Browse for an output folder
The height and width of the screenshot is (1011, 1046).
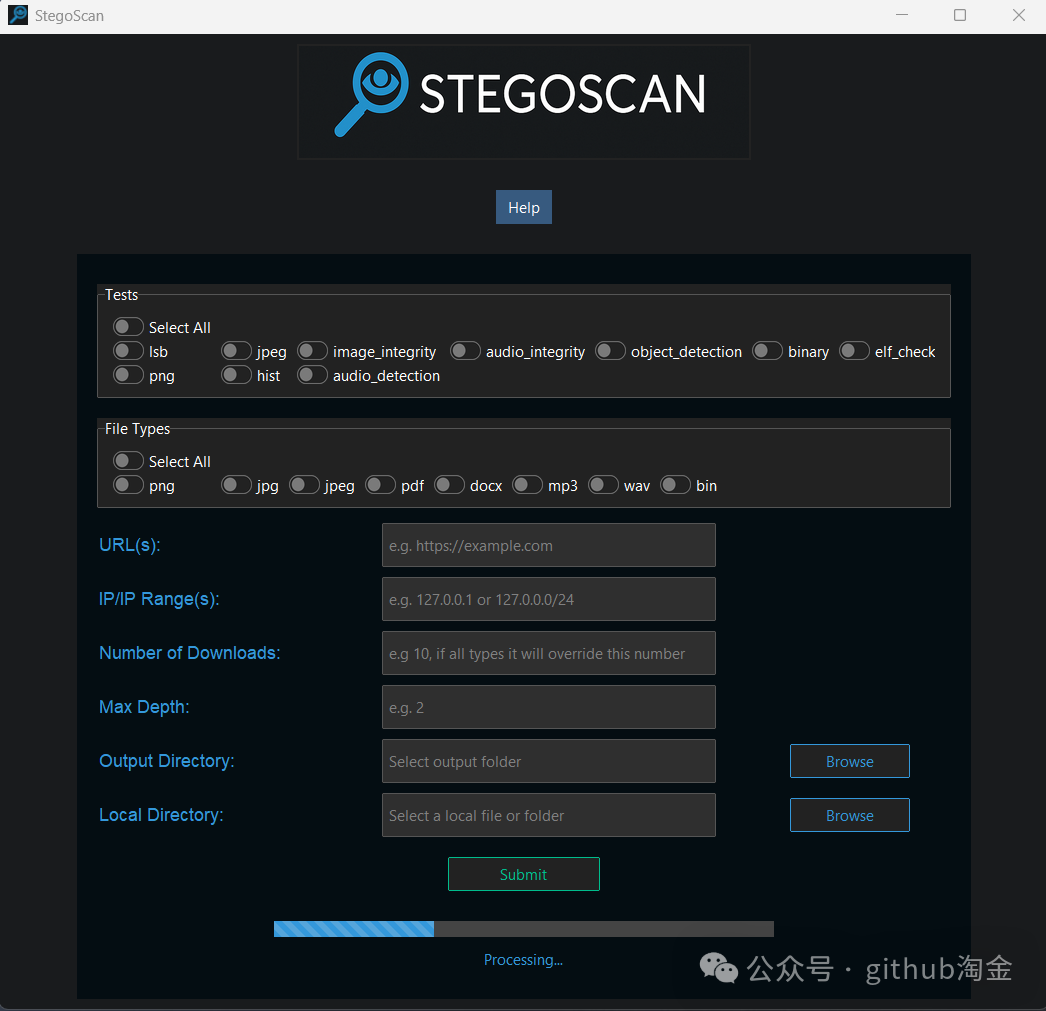[x=849, y=760]
